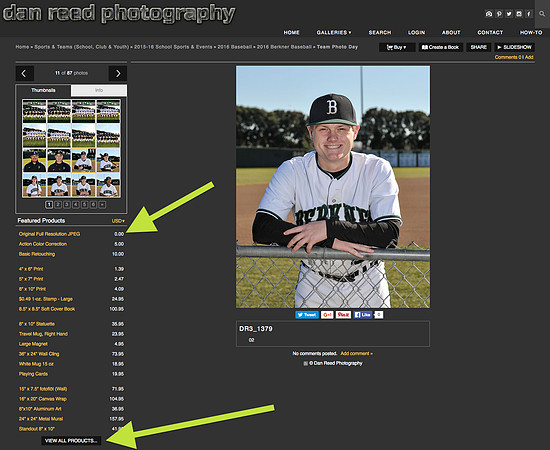Image resolution: width=550 pixels, height=450 pixels.
Task: Select Travel Mug, Right Hand product
Action: coord(43,334)
